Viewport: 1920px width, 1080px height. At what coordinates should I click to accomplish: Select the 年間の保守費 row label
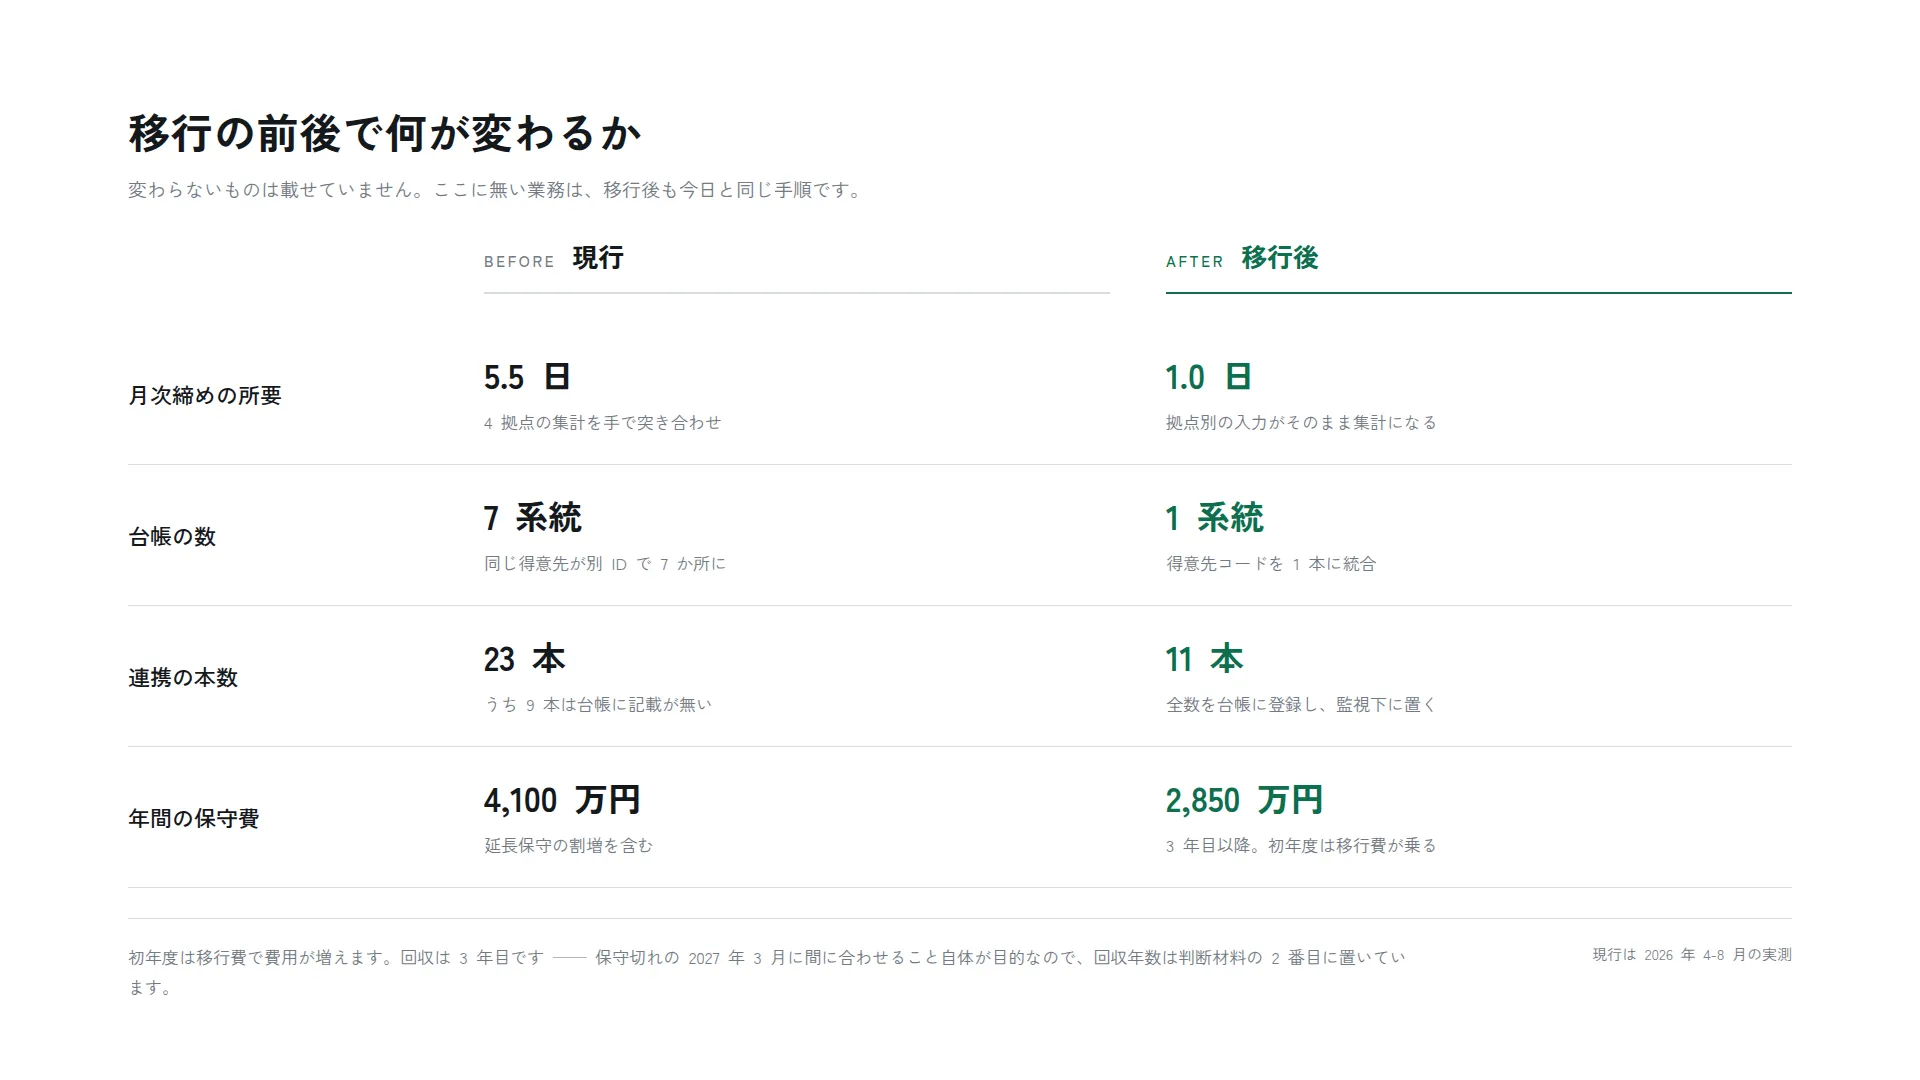coord(194,818)
